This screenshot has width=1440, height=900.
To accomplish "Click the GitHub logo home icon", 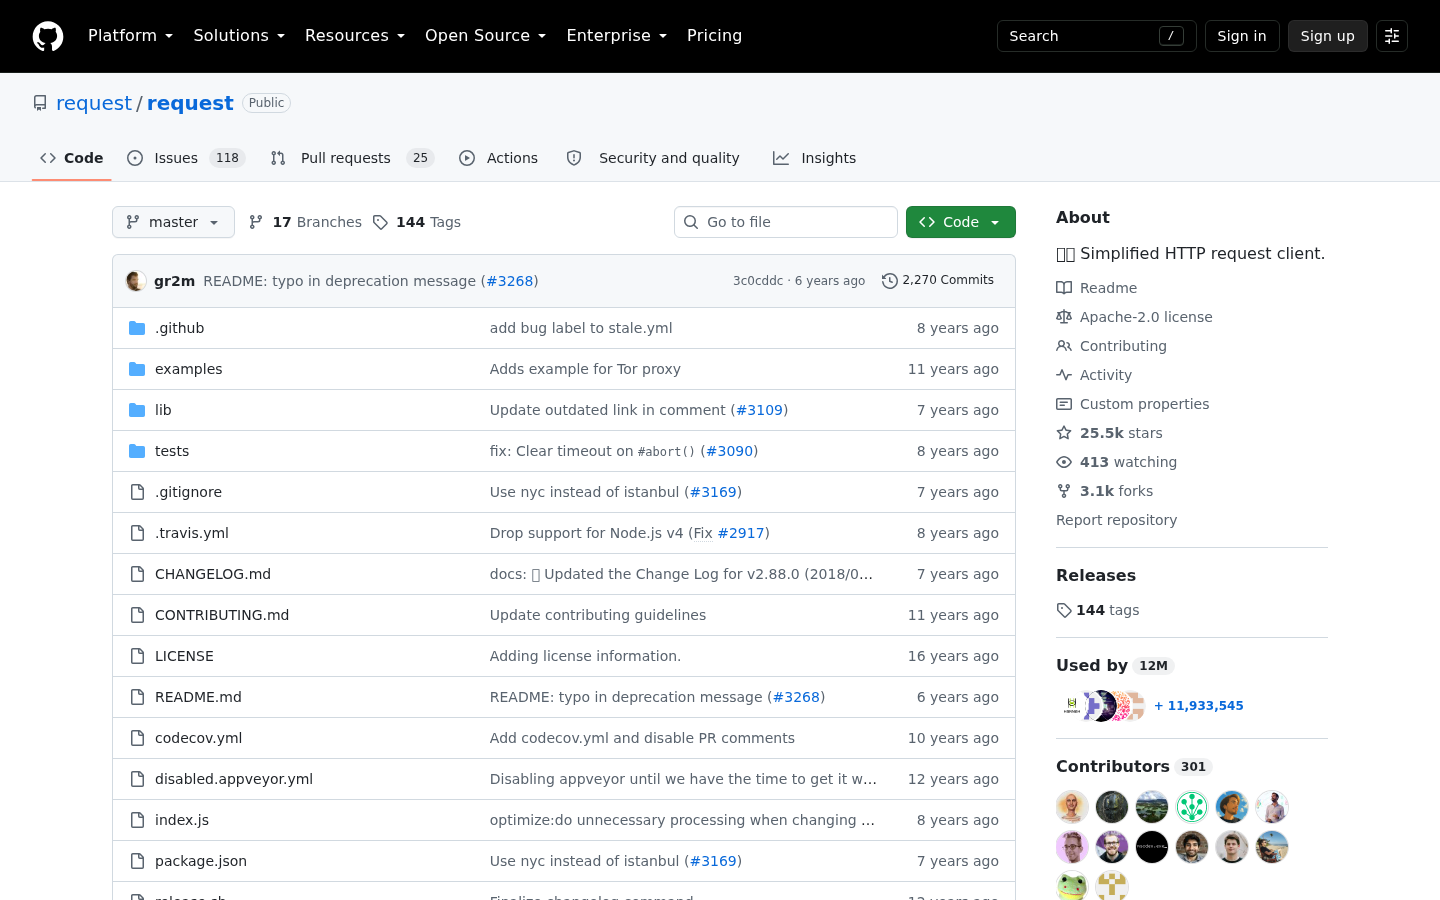I will [x=48, y=36].
